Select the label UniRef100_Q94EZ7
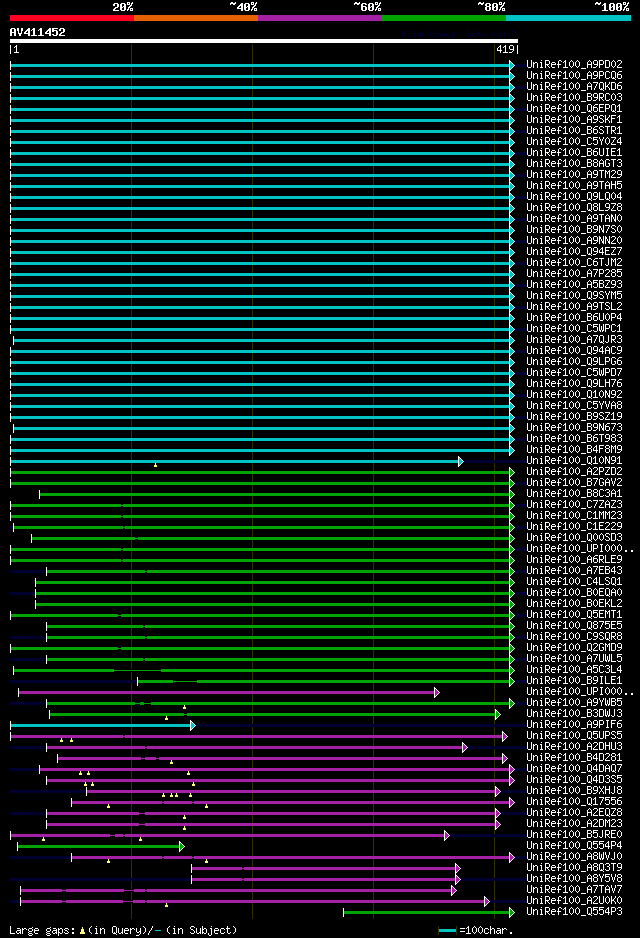The image size is (640, 938). point(574,251)
